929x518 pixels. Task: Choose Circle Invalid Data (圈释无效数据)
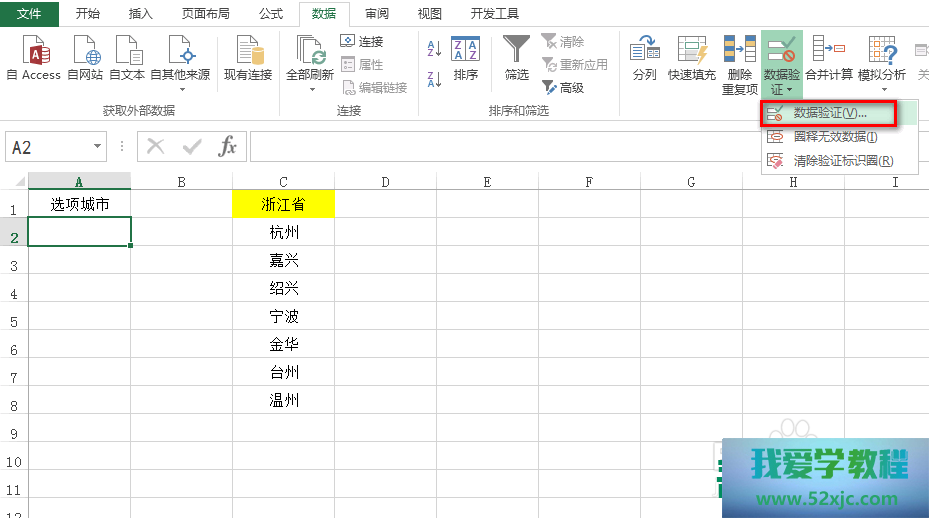[834, 137]
